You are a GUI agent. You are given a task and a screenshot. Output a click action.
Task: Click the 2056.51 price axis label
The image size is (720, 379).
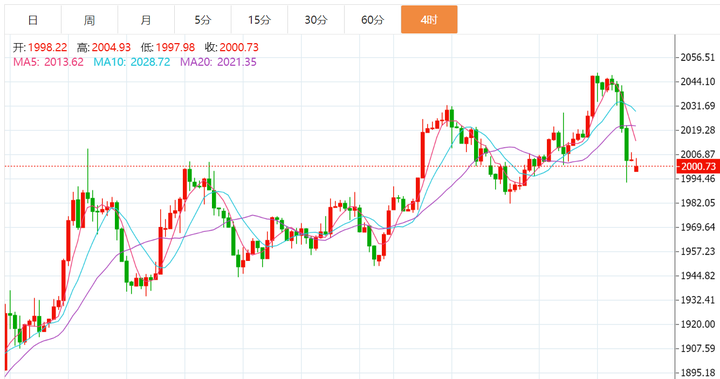(x=698, y=57)
